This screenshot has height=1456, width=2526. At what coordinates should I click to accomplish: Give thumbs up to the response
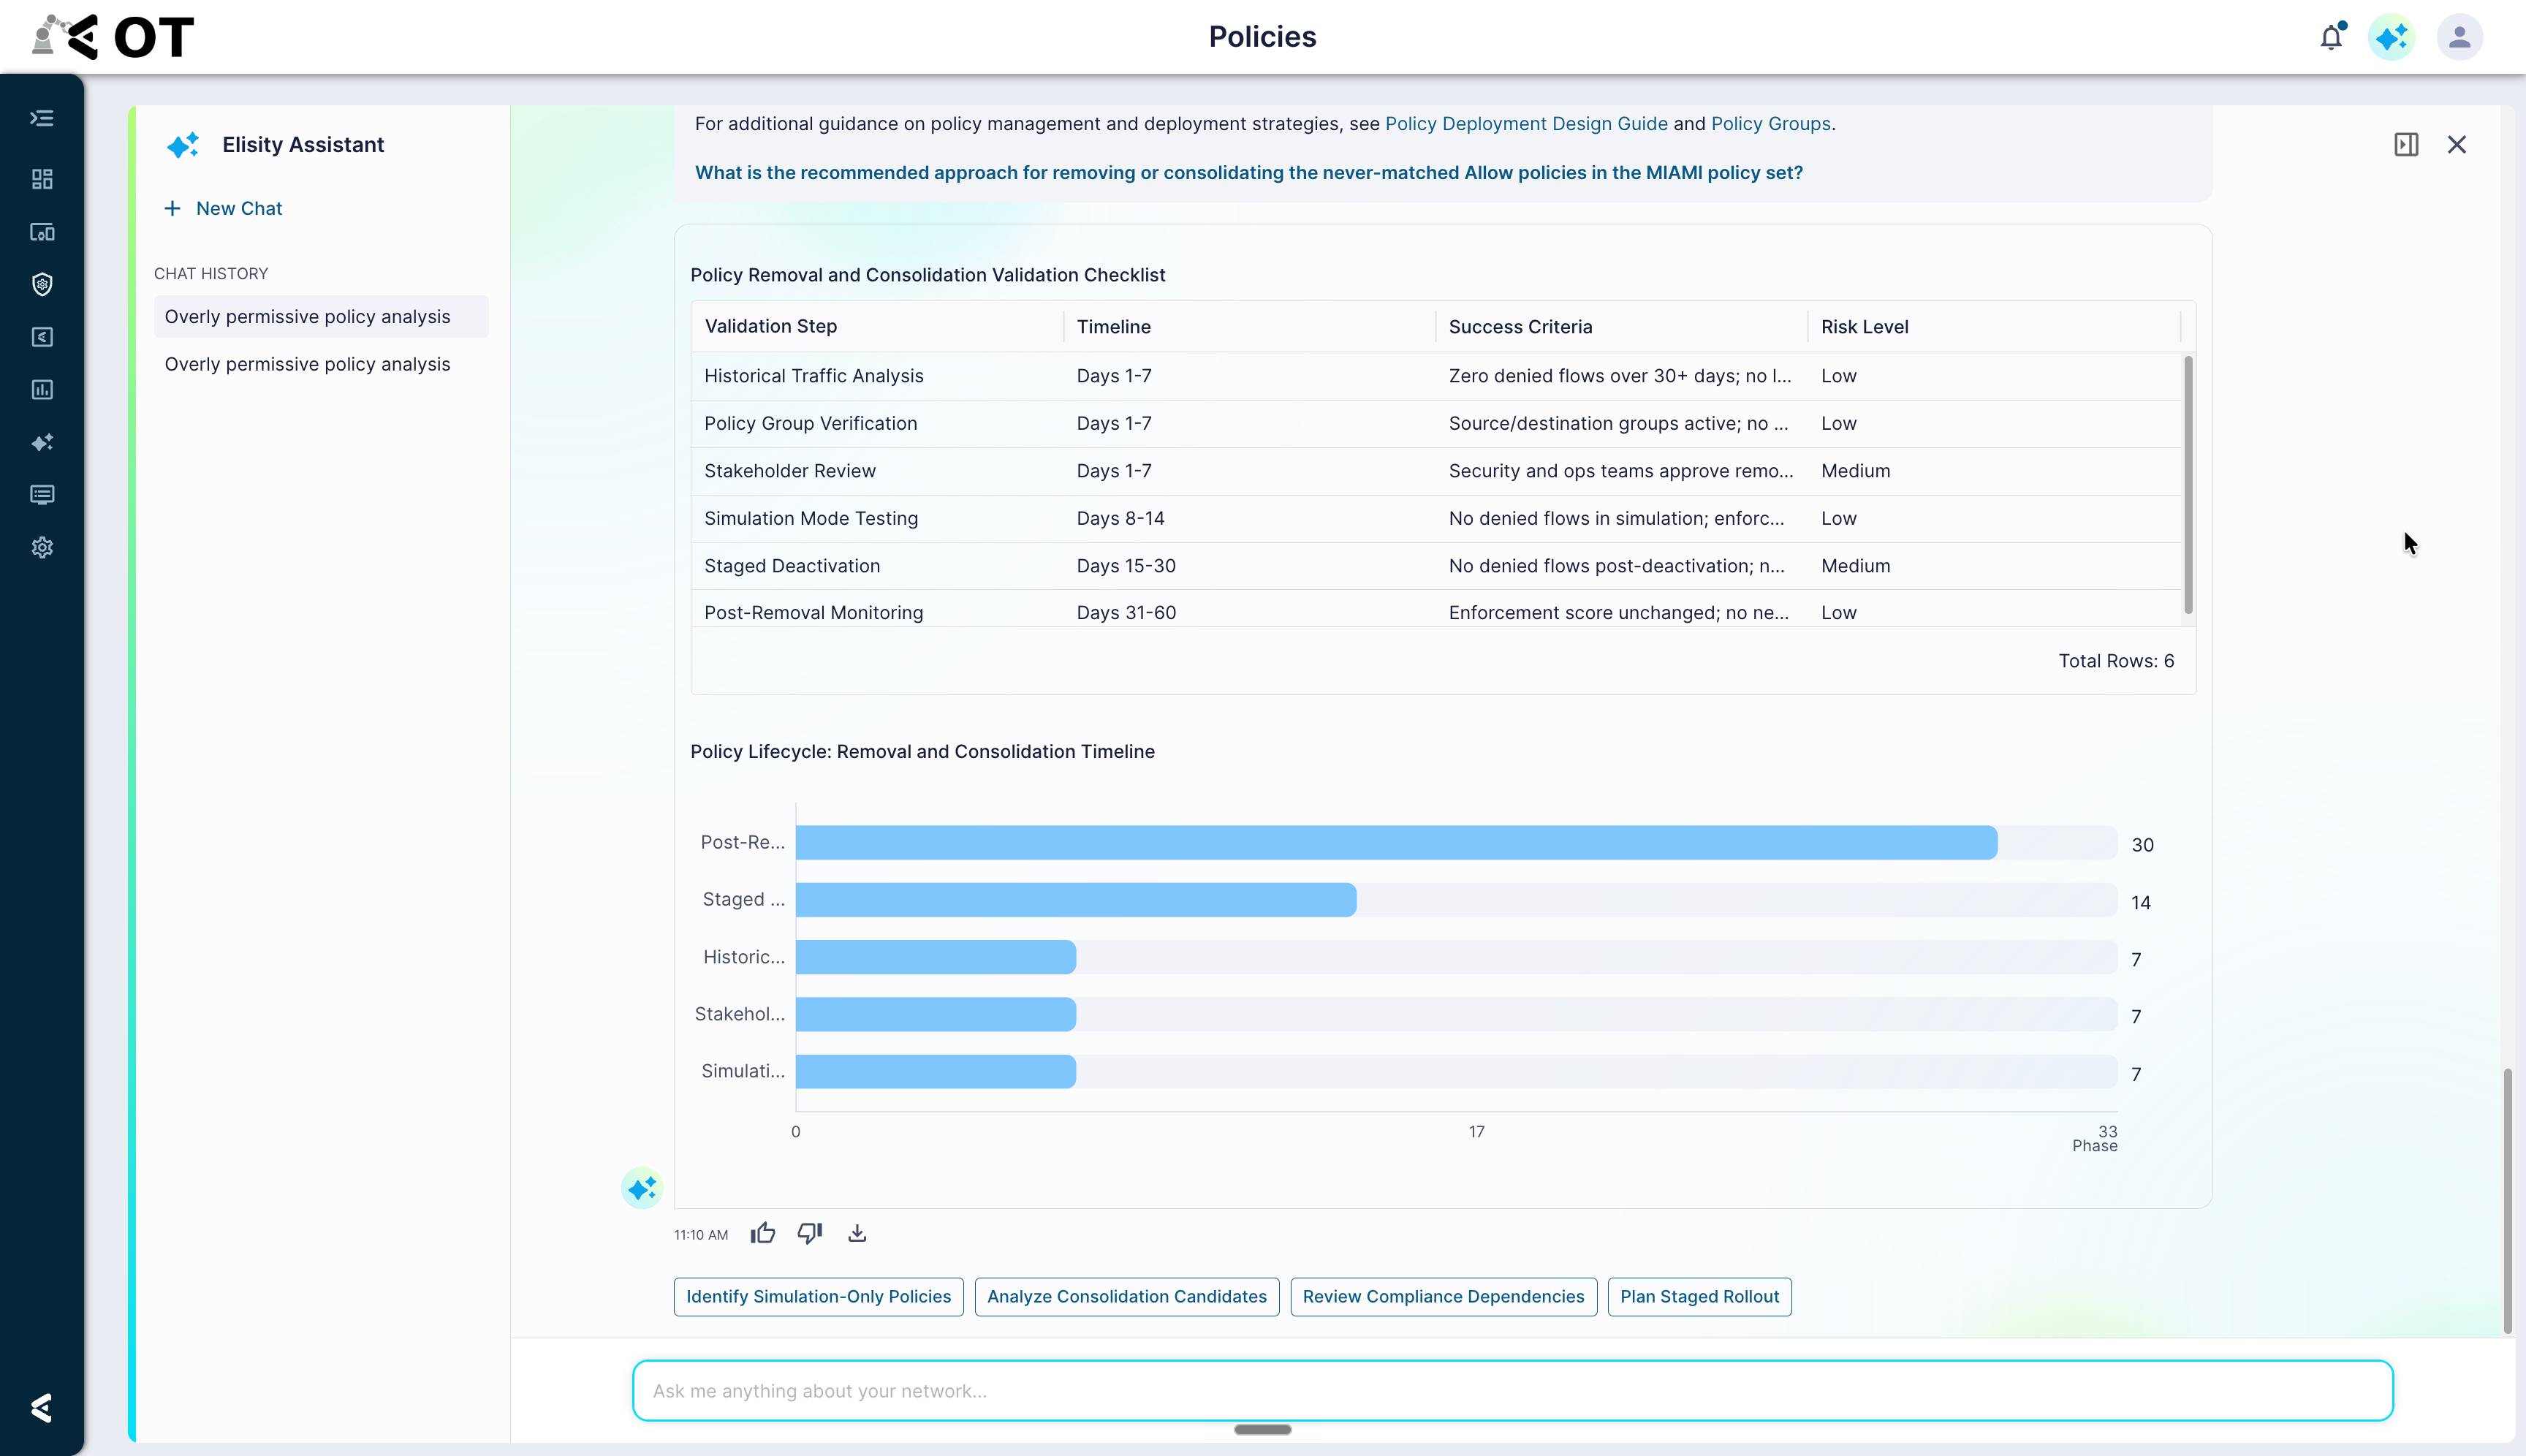pyautogui.click(x=763, y=1233)
